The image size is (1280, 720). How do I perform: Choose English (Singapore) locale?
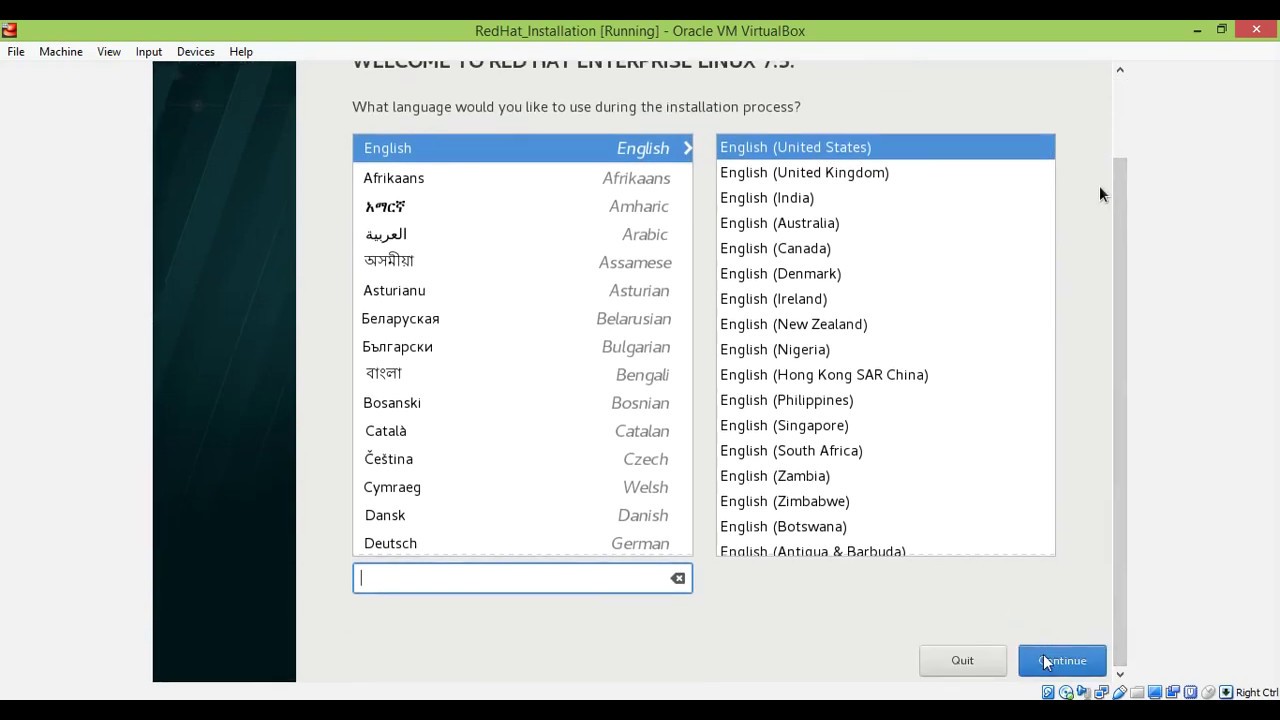(885, 425)
